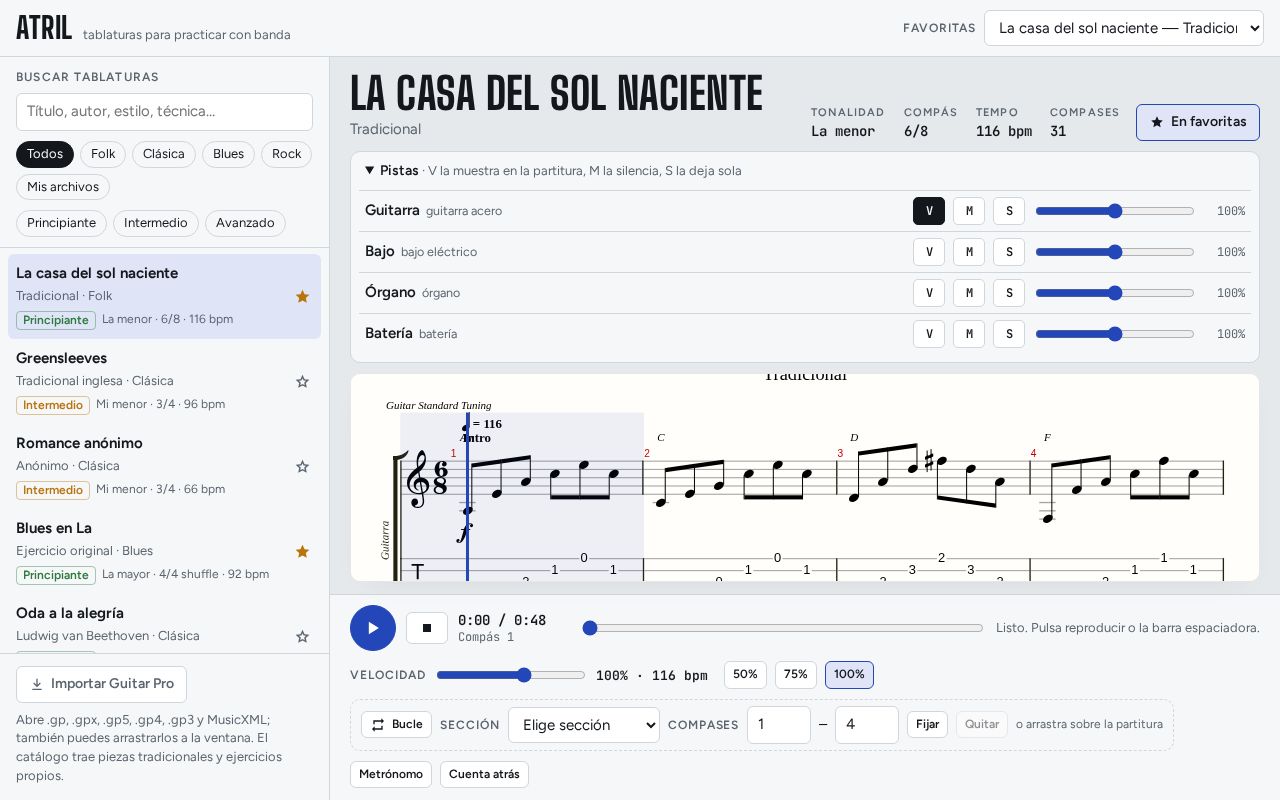The image size is (1280, 800).
Task: Click the En favoritas star button
Action: (1197, 122)
